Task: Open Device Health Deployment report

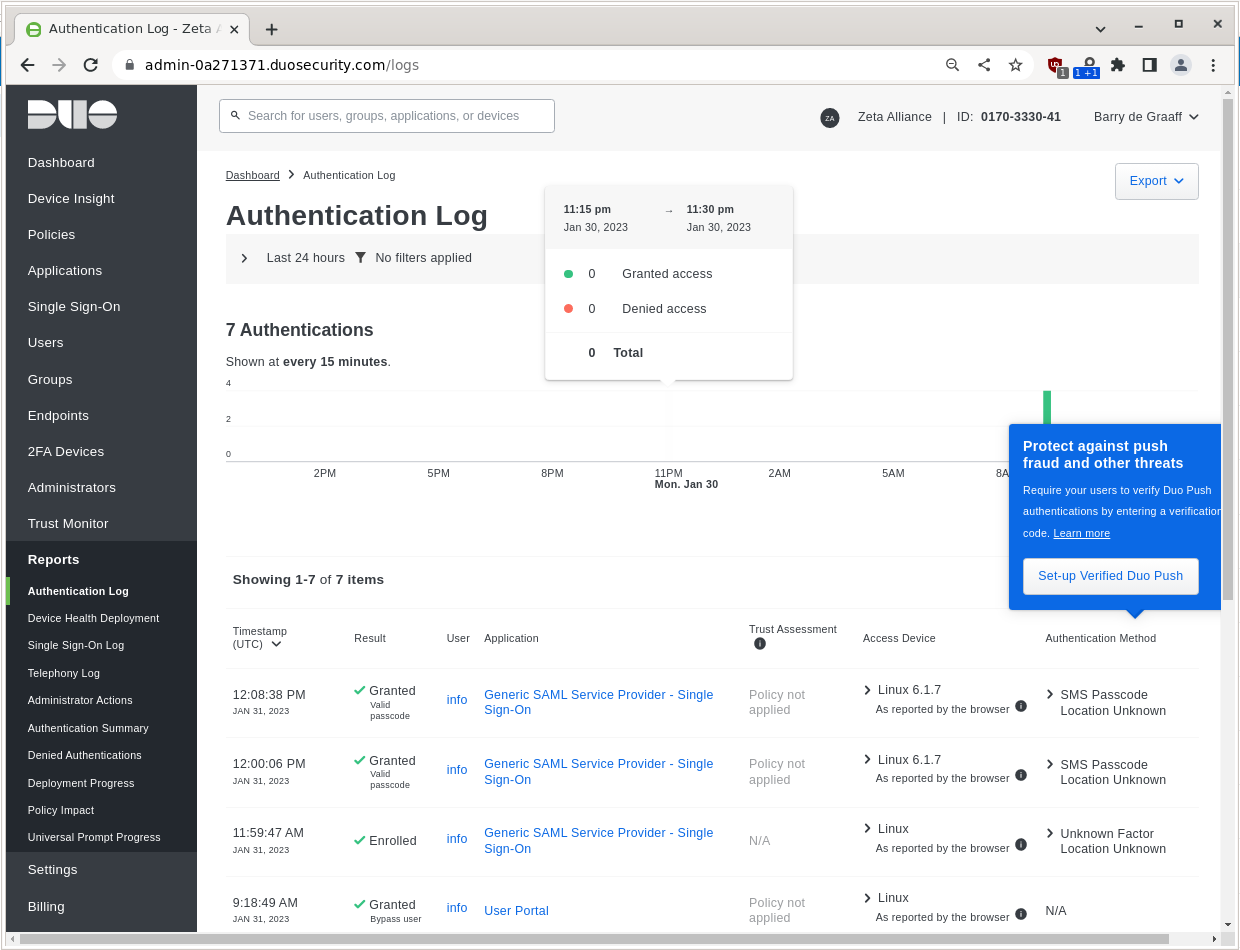Action: coord(93,618)
